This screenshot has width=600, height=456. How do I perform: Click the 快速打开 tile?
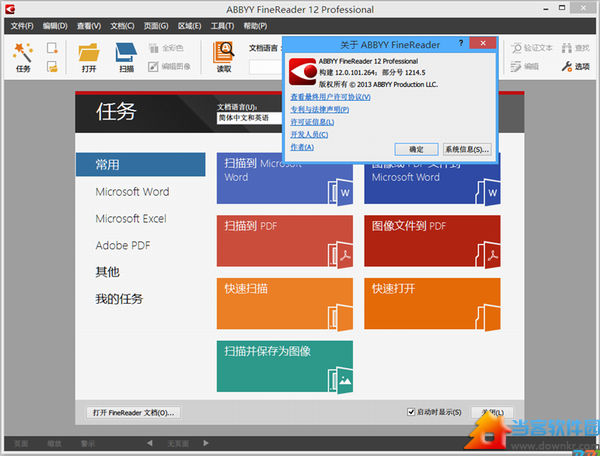pos(432,303)
